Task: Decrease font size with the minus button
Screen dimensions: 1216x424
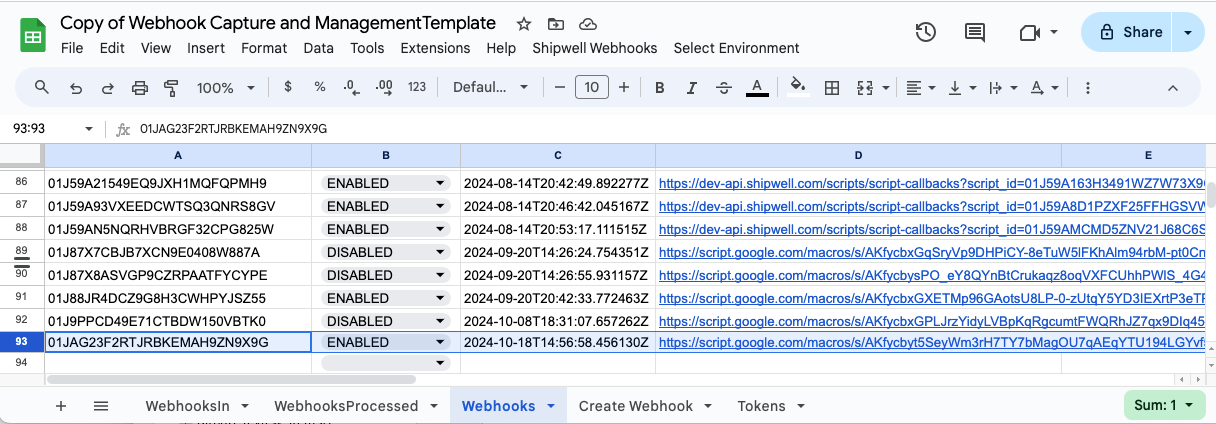Action: [x=560, y=87]
